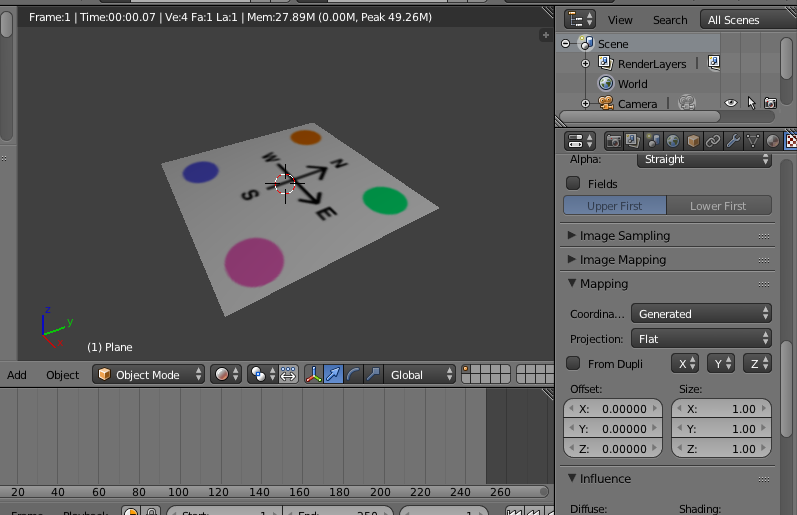Screen dimensions: 797x515
Task: Click the outliner editor type selector
Action: pos(580,20)
